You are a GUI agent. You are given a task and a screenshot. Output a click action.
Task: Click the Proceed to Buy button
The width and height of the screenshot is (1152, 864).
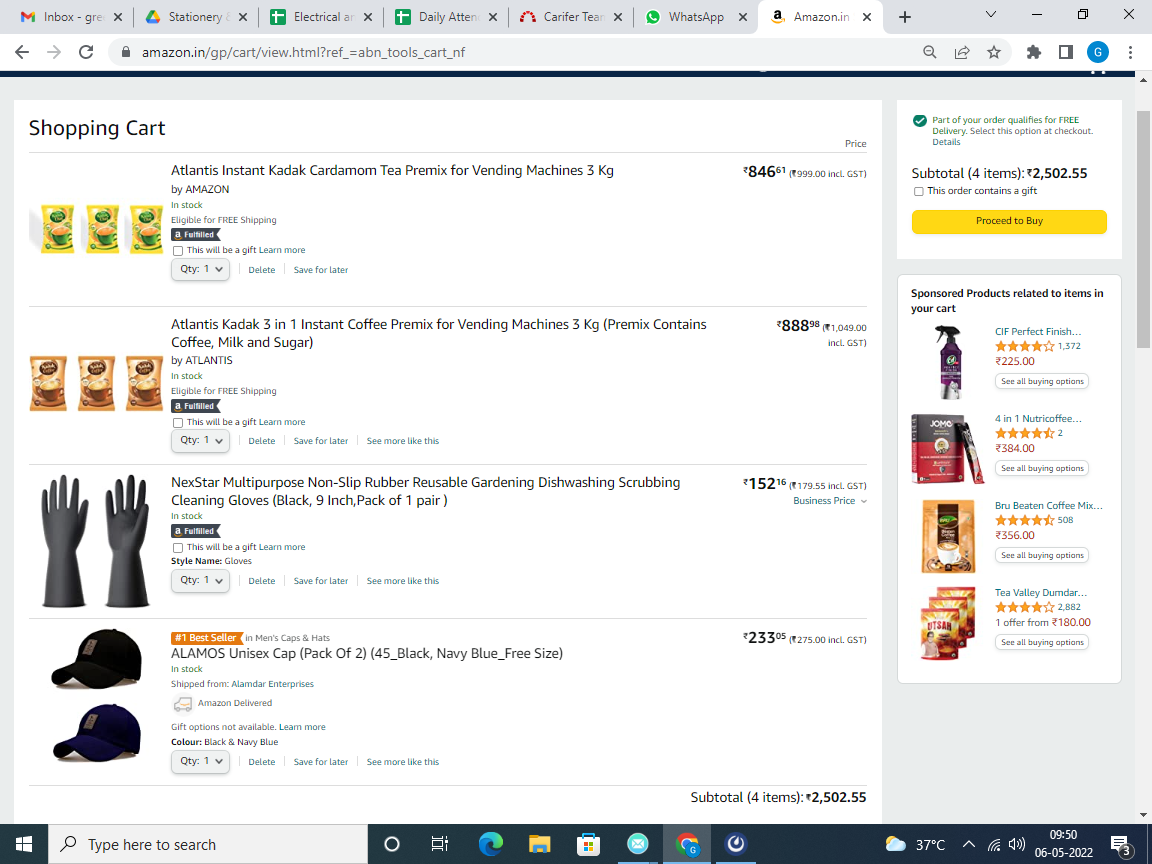pos(1009,221)
